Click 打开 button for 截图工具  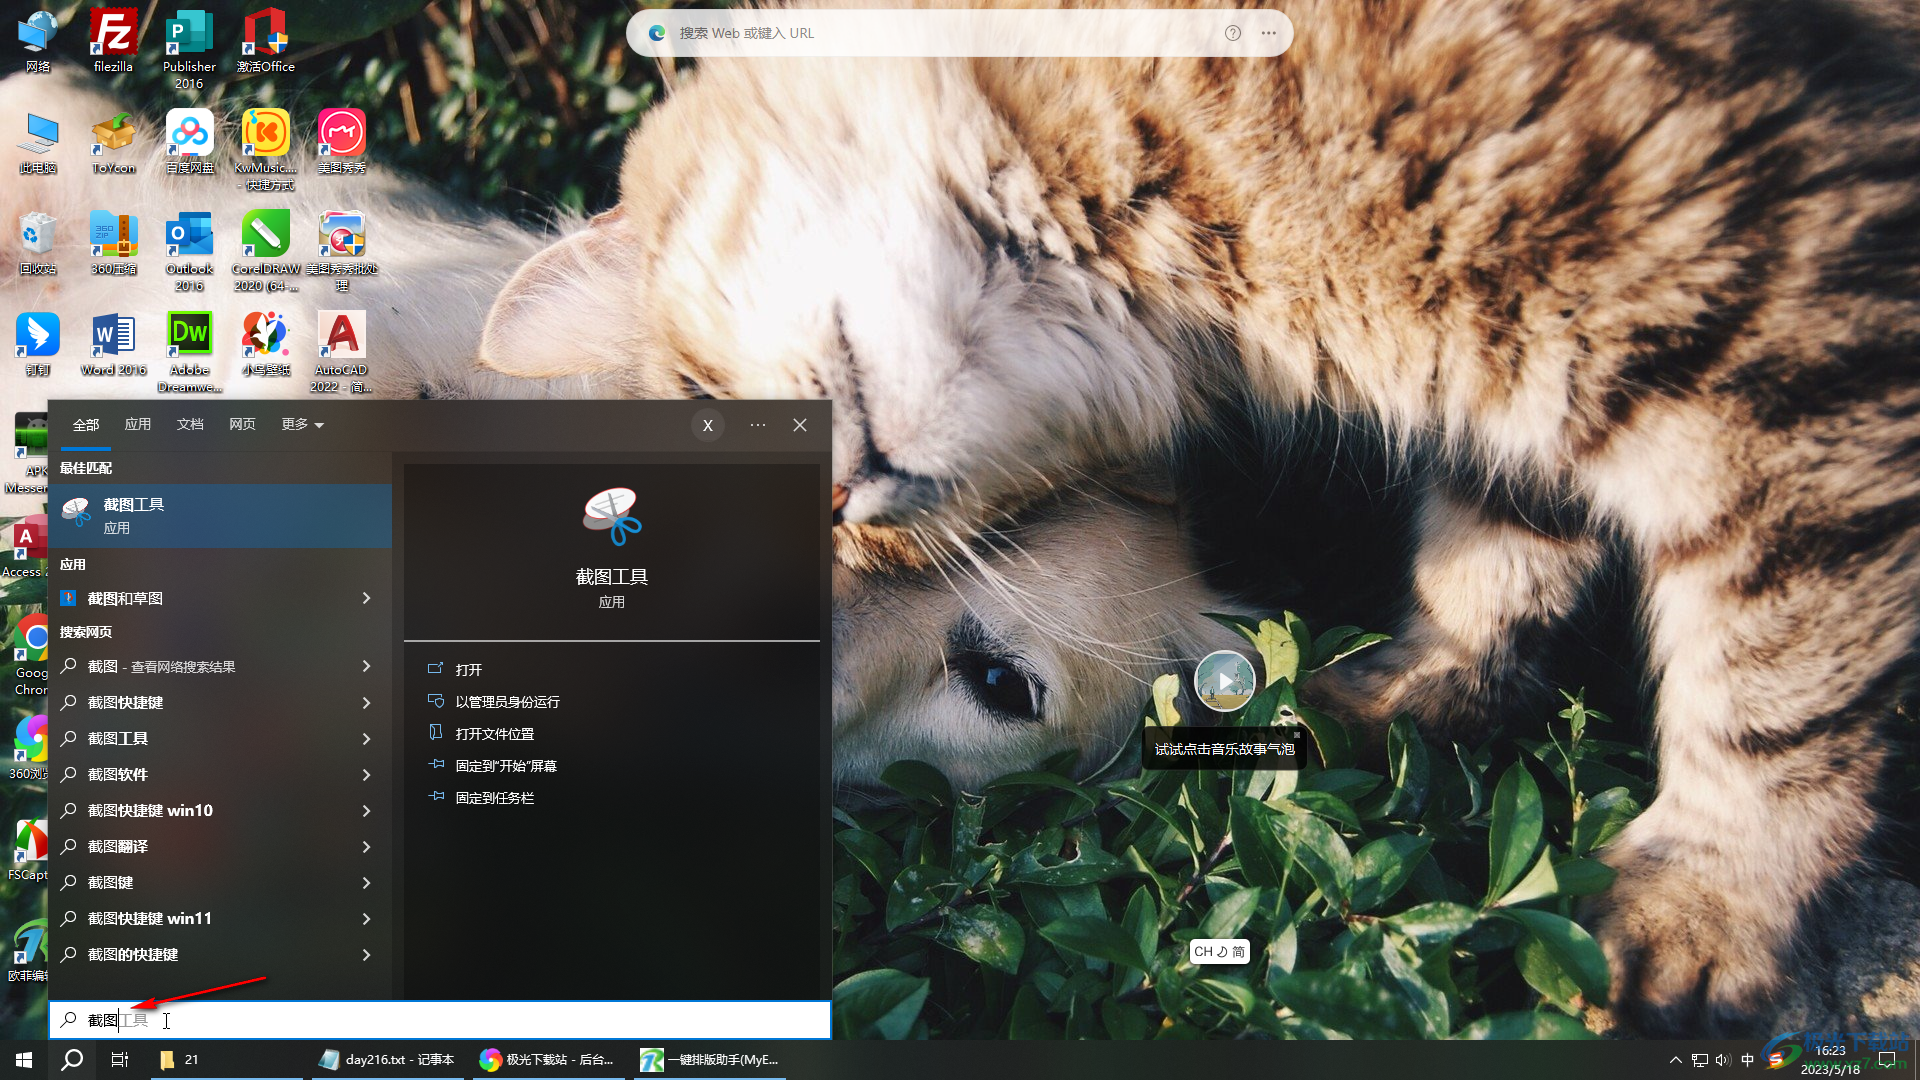(x=469, y=669)
